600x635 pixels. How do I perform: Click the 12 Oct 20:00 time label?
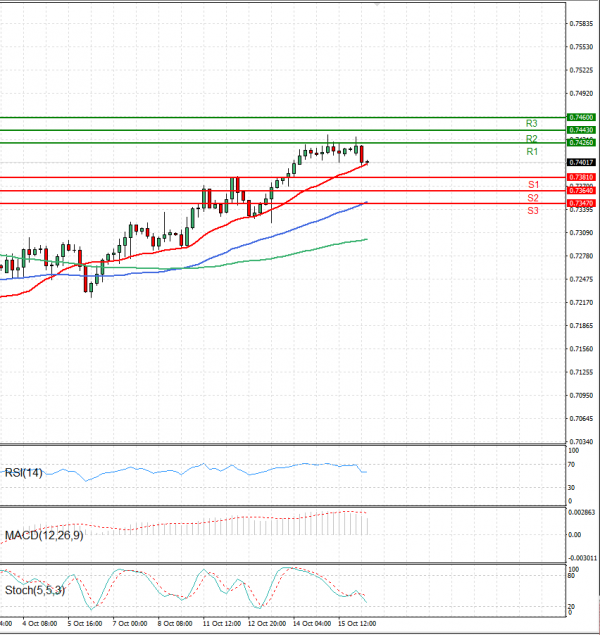267,624
